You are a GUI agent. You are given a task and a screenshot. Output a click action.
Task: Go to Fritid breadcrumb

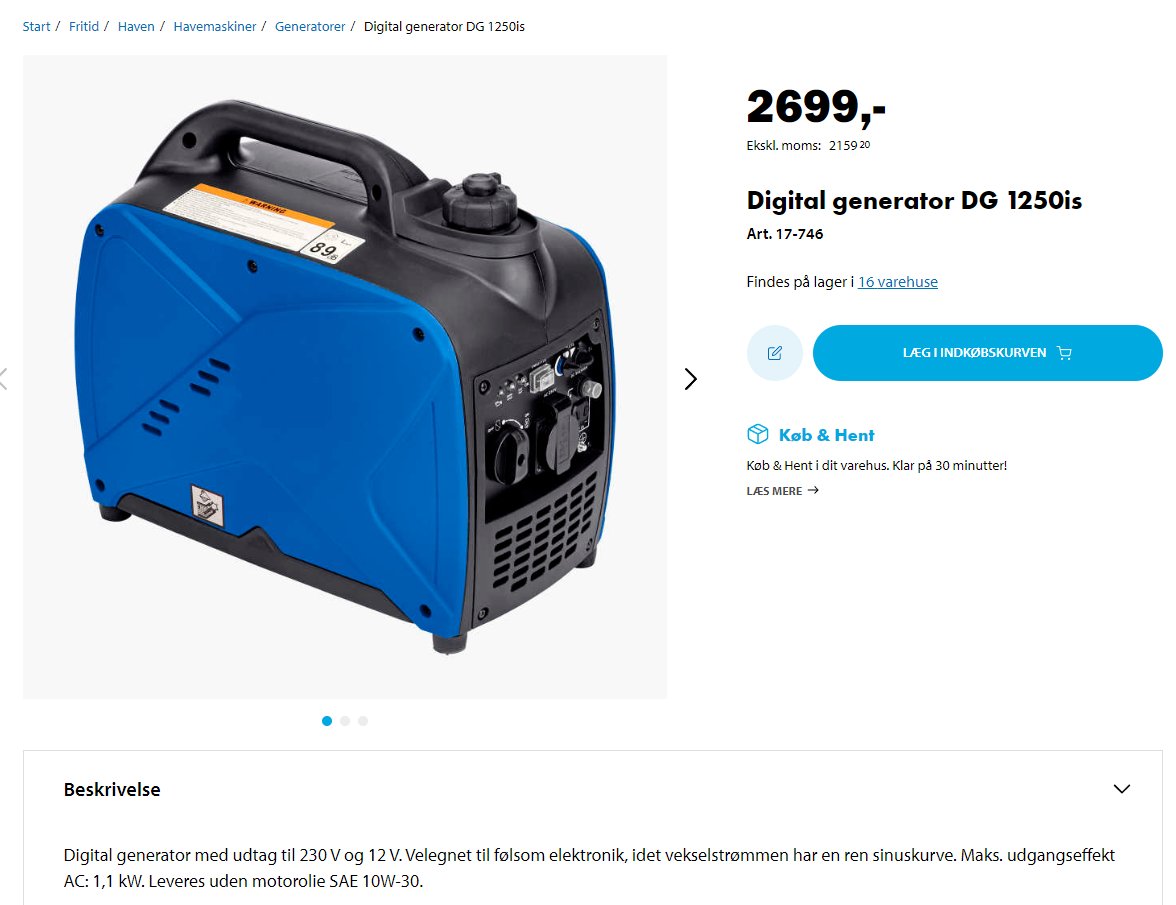(83, 26)
